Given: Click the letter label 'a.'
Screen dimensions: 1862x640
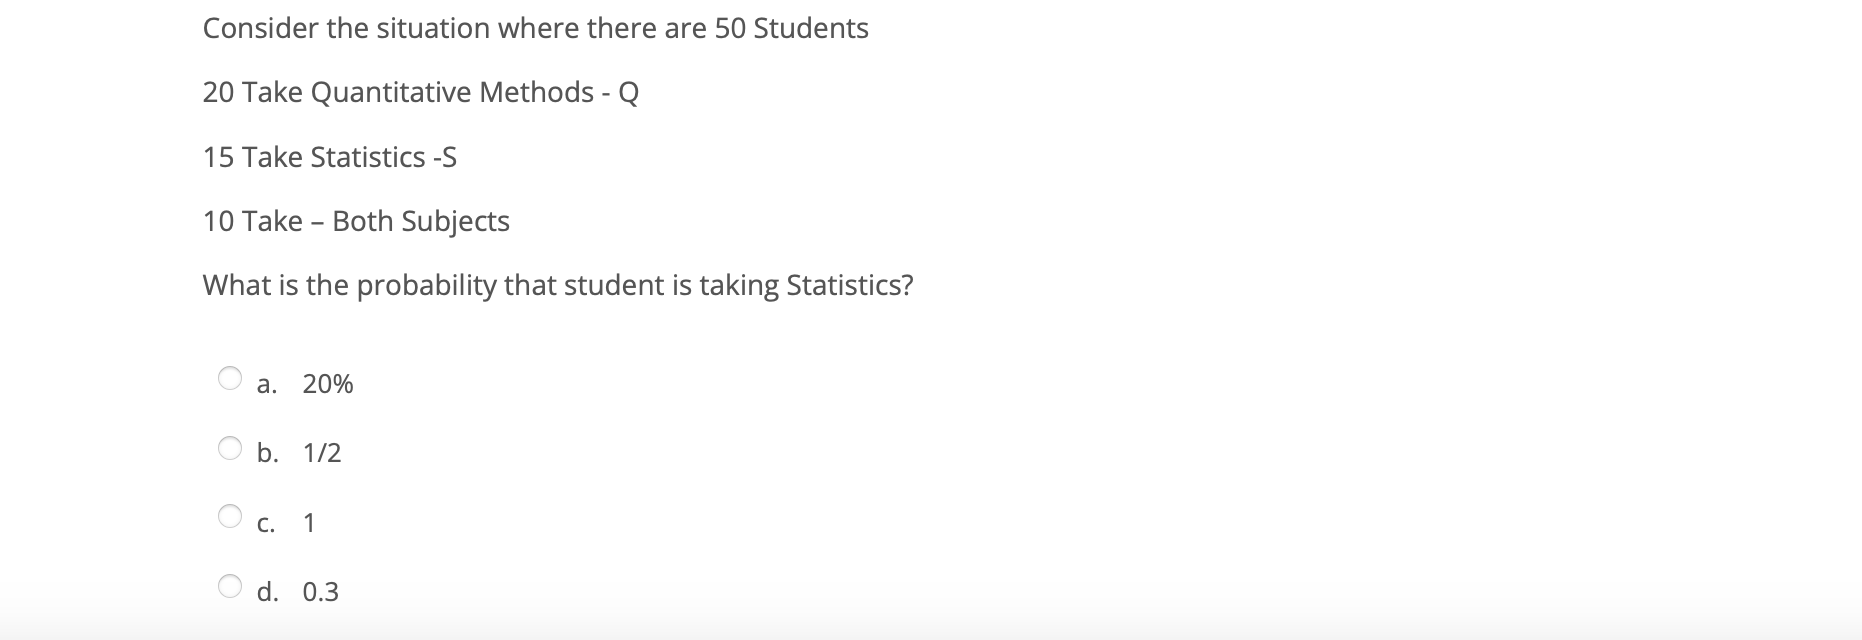Looking at the screenshot, I should click(267, 384).
